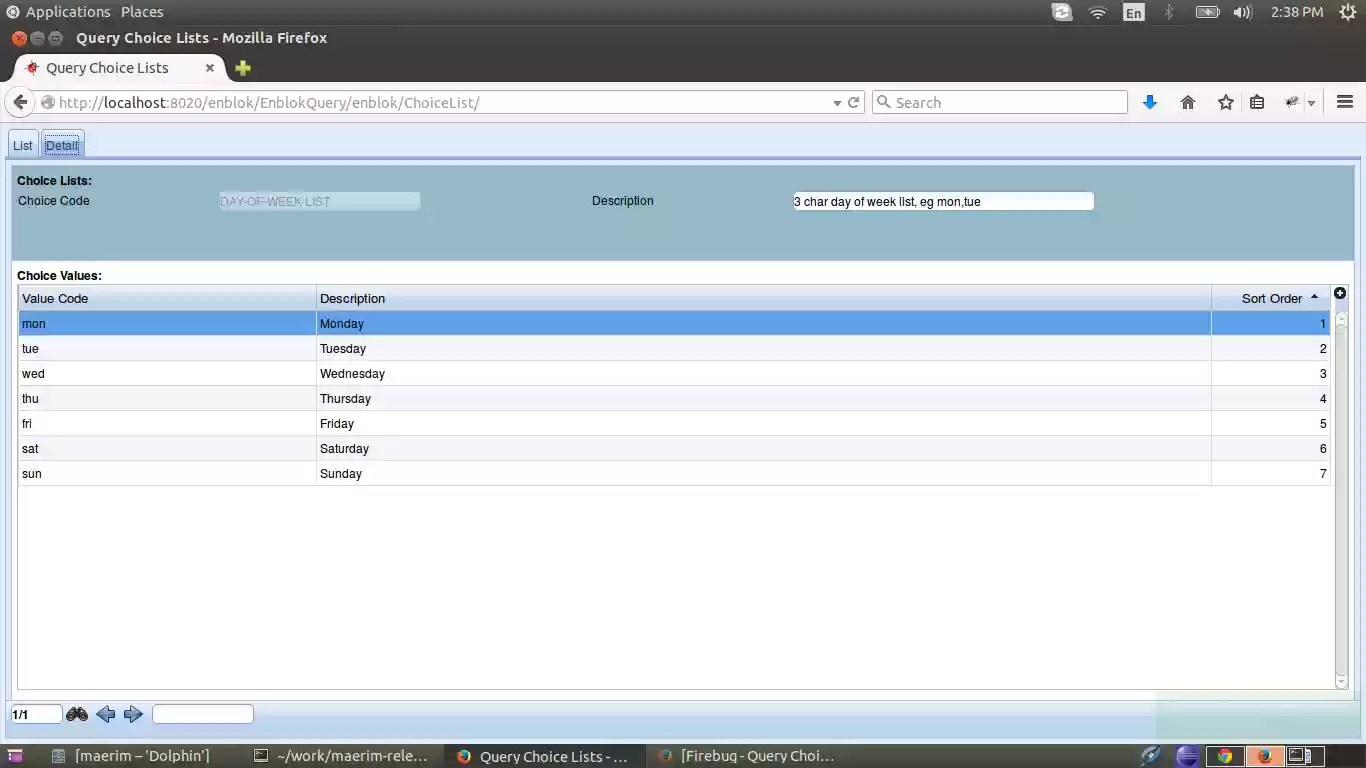Switch to the List tab
1366x768 pixels.
tap(22, 144)
